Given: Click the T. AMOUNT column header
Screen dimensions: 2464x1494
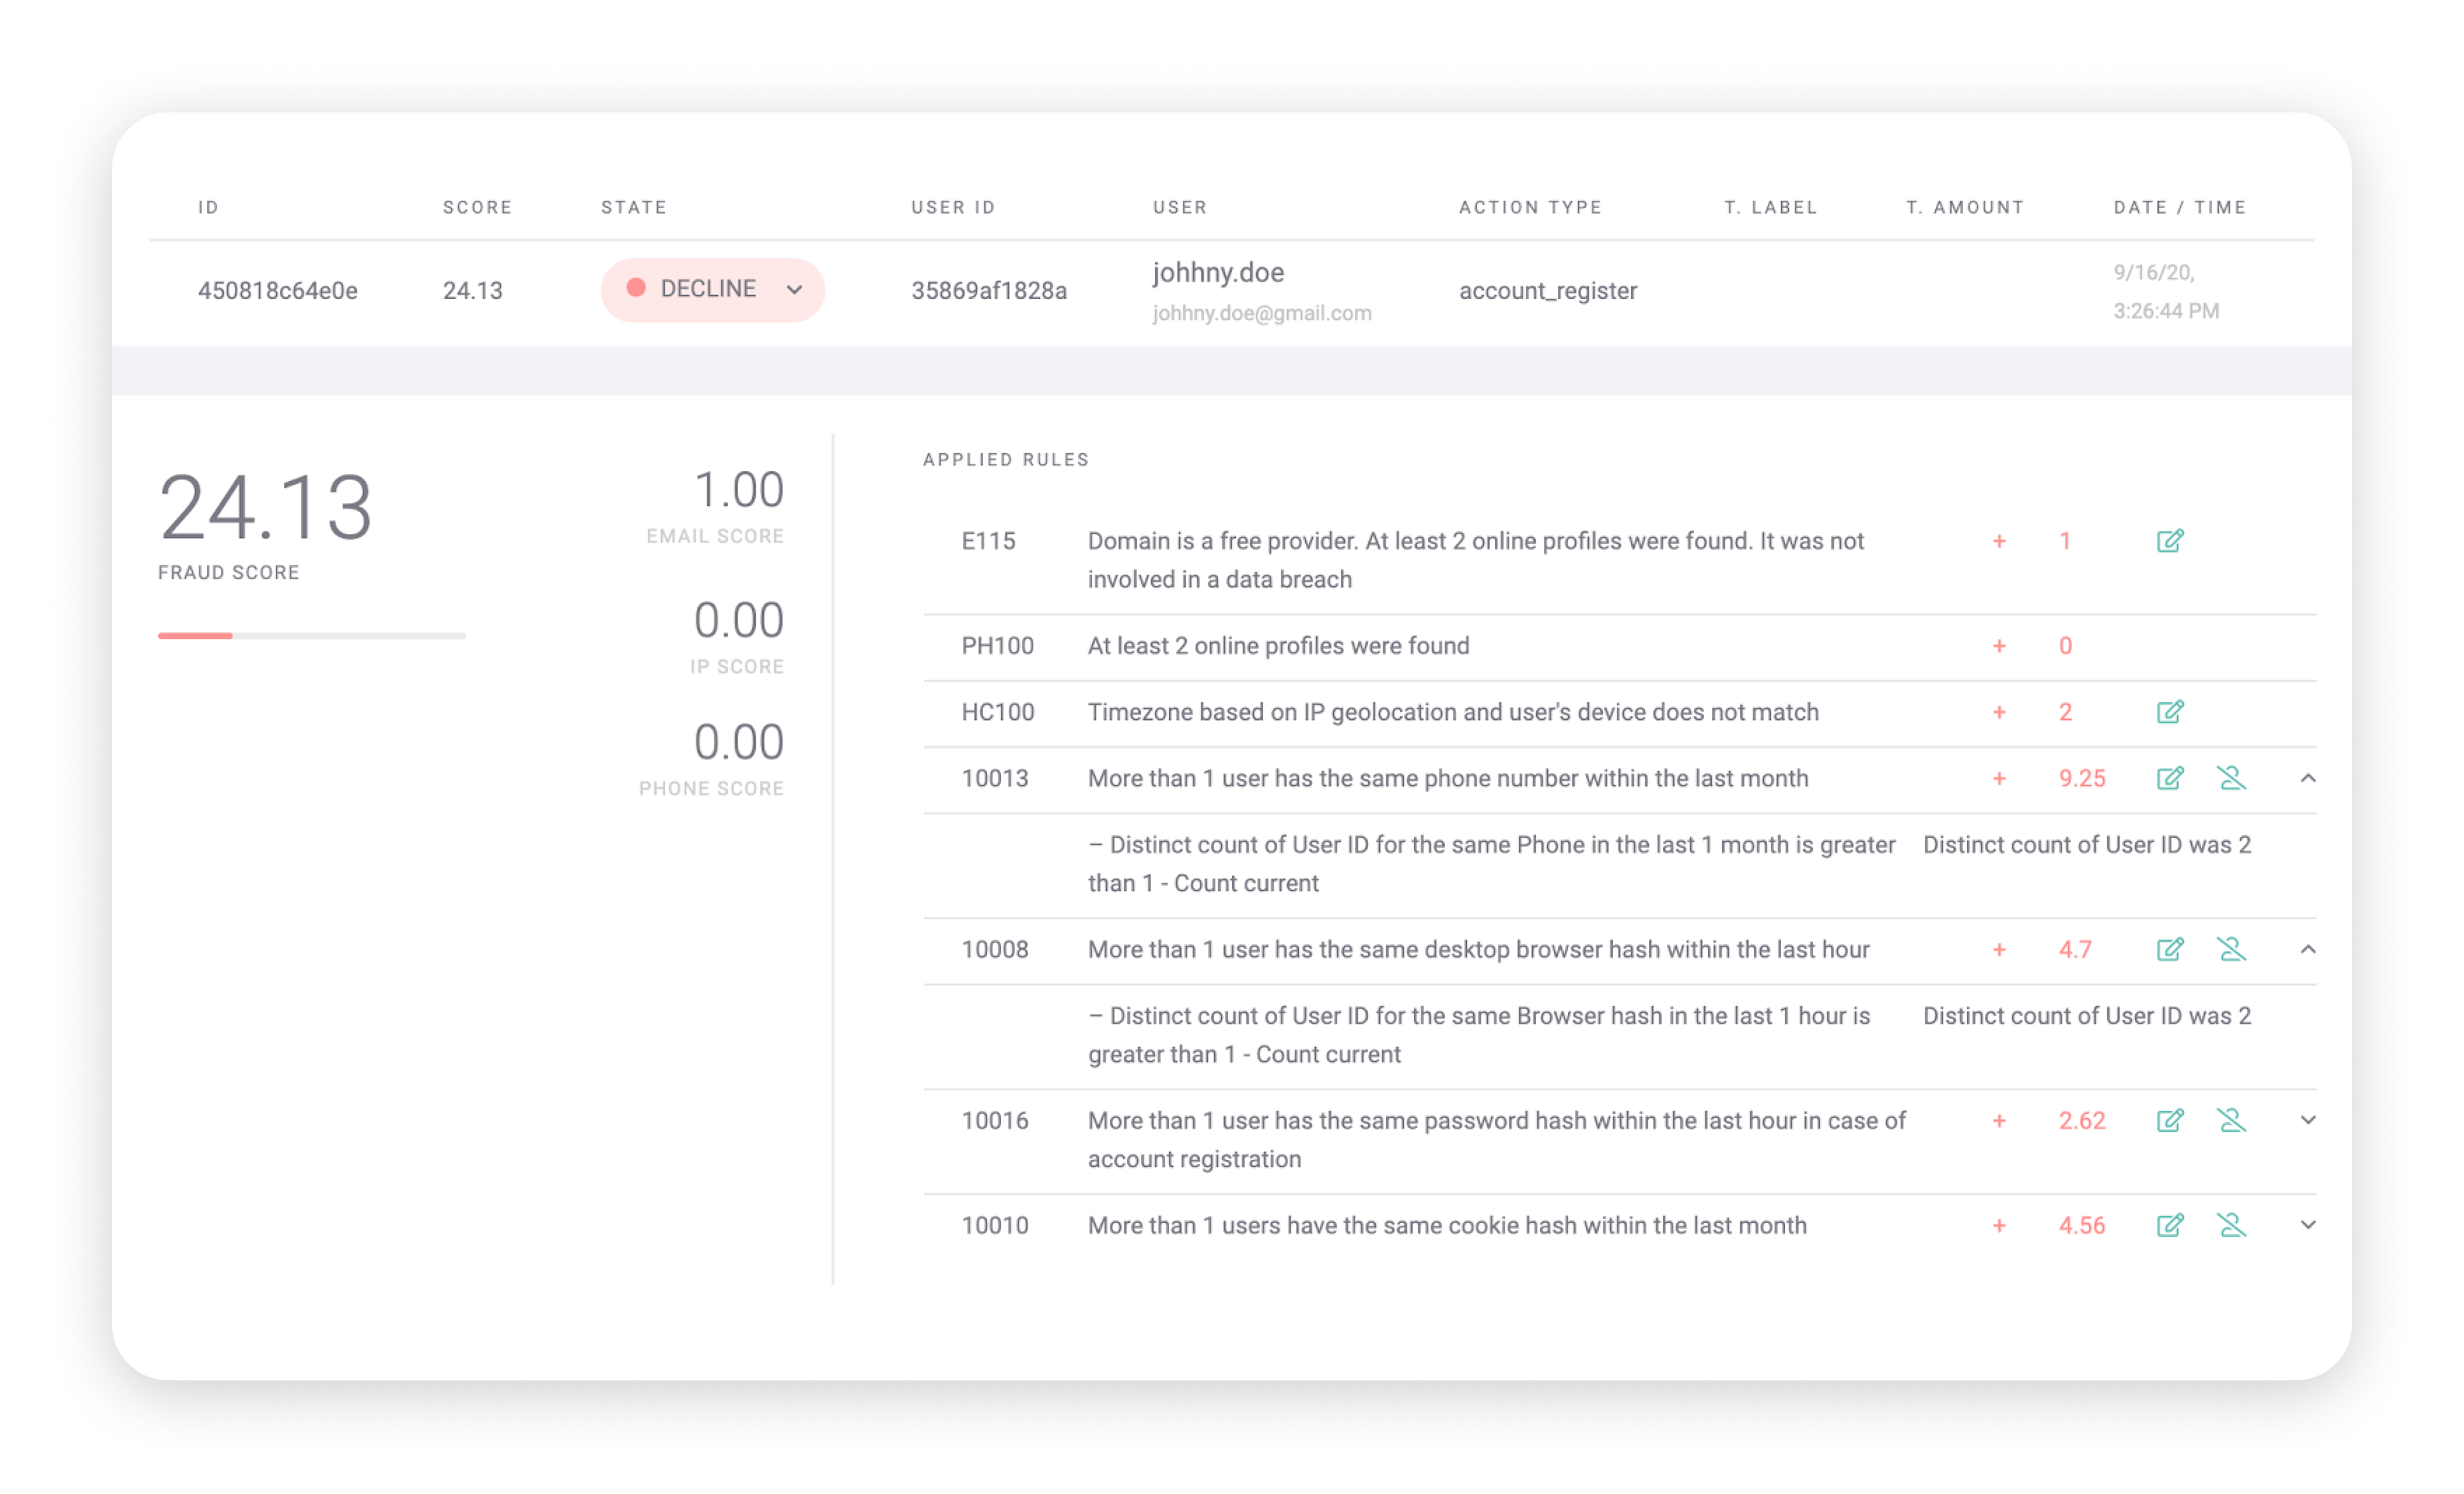Looking at the screenshot, I should point(1965,207).
